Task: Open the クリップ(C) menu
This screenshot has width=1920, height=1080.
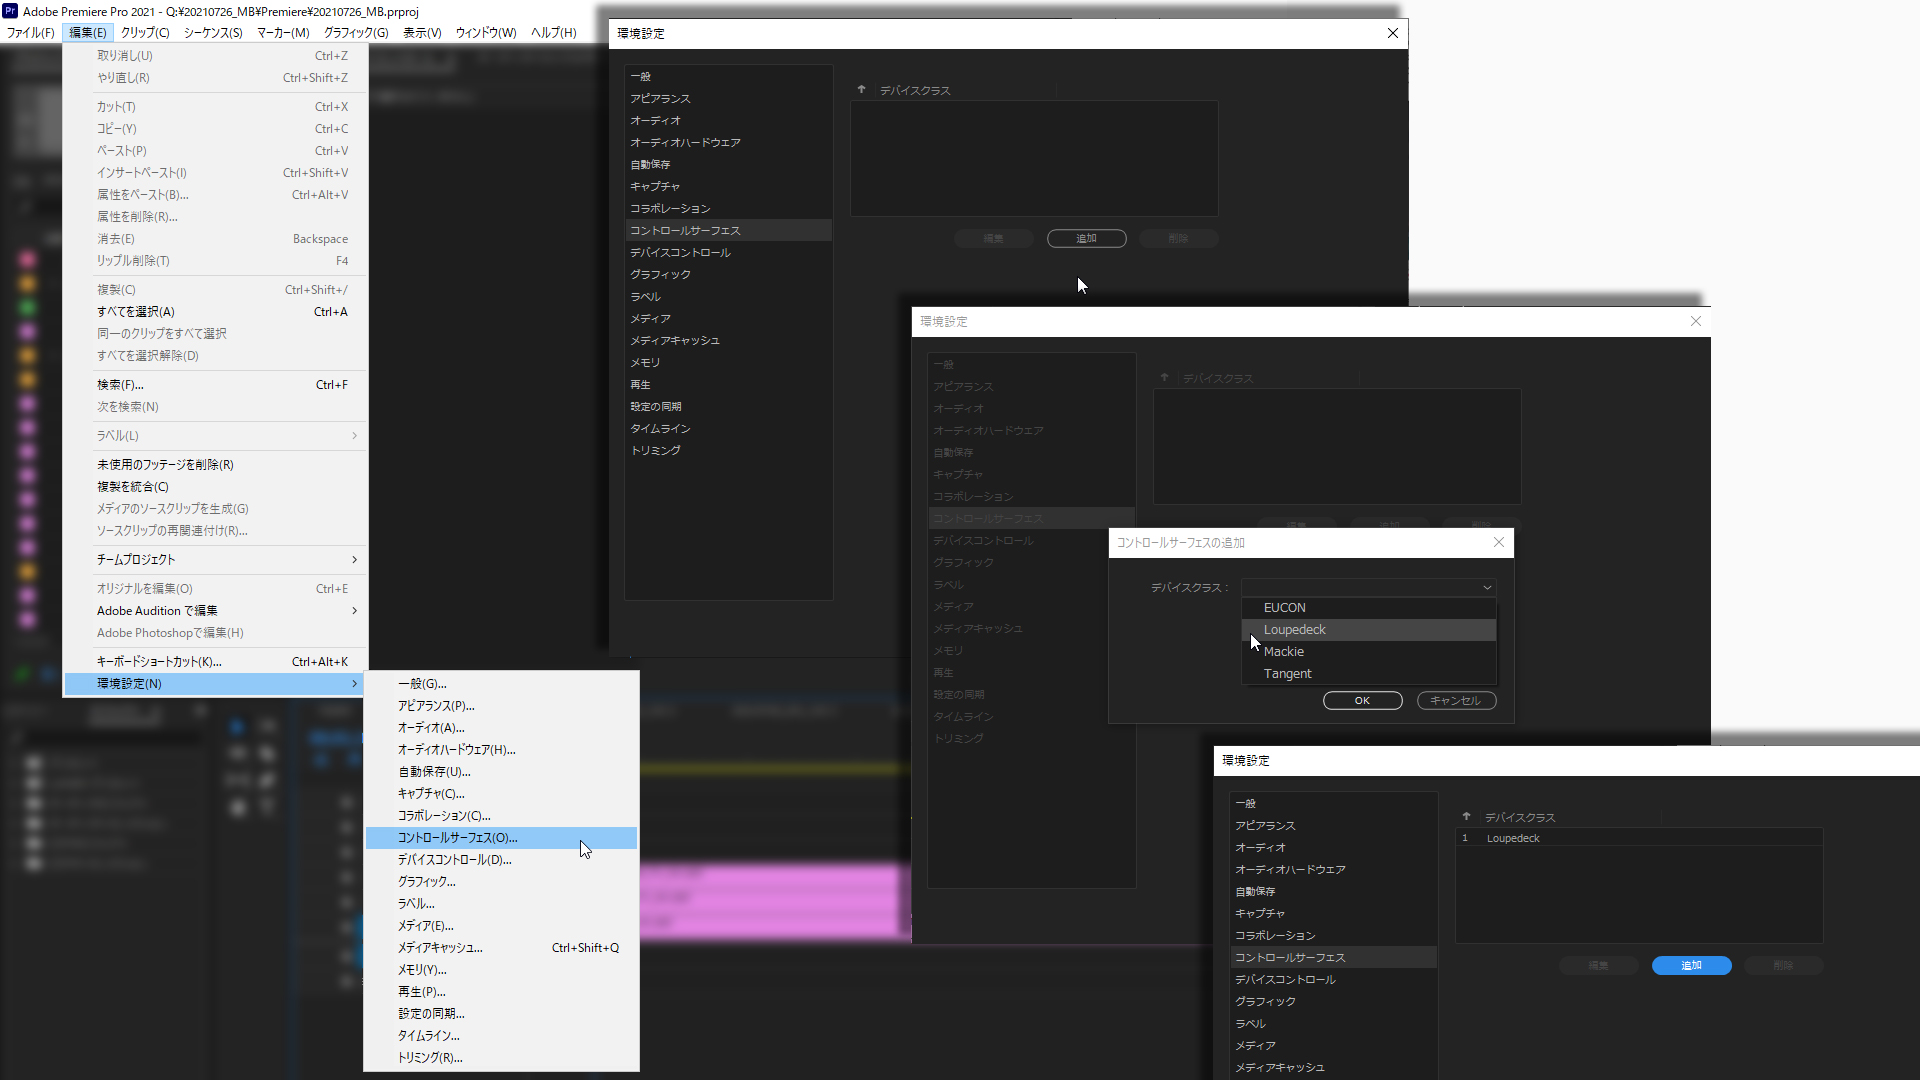Action: pos(145,33)
